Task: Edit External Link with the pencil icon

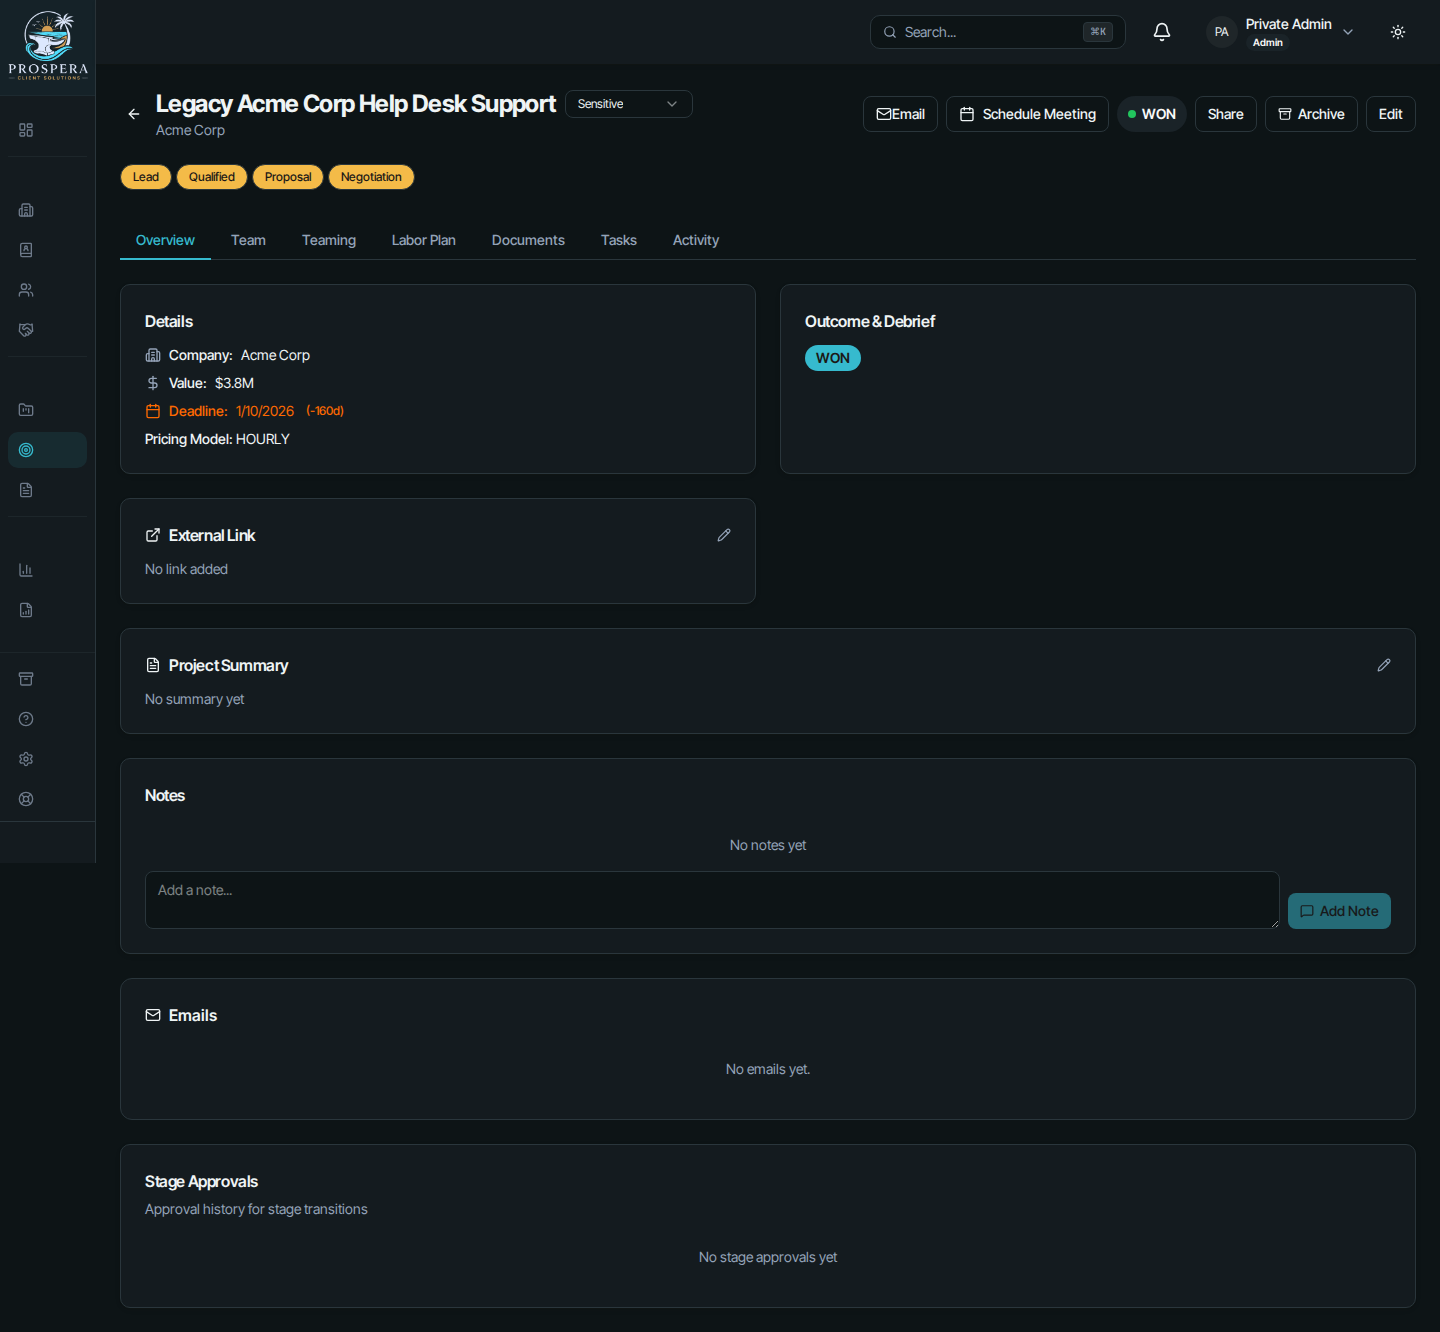Action: tap(724, 535)
